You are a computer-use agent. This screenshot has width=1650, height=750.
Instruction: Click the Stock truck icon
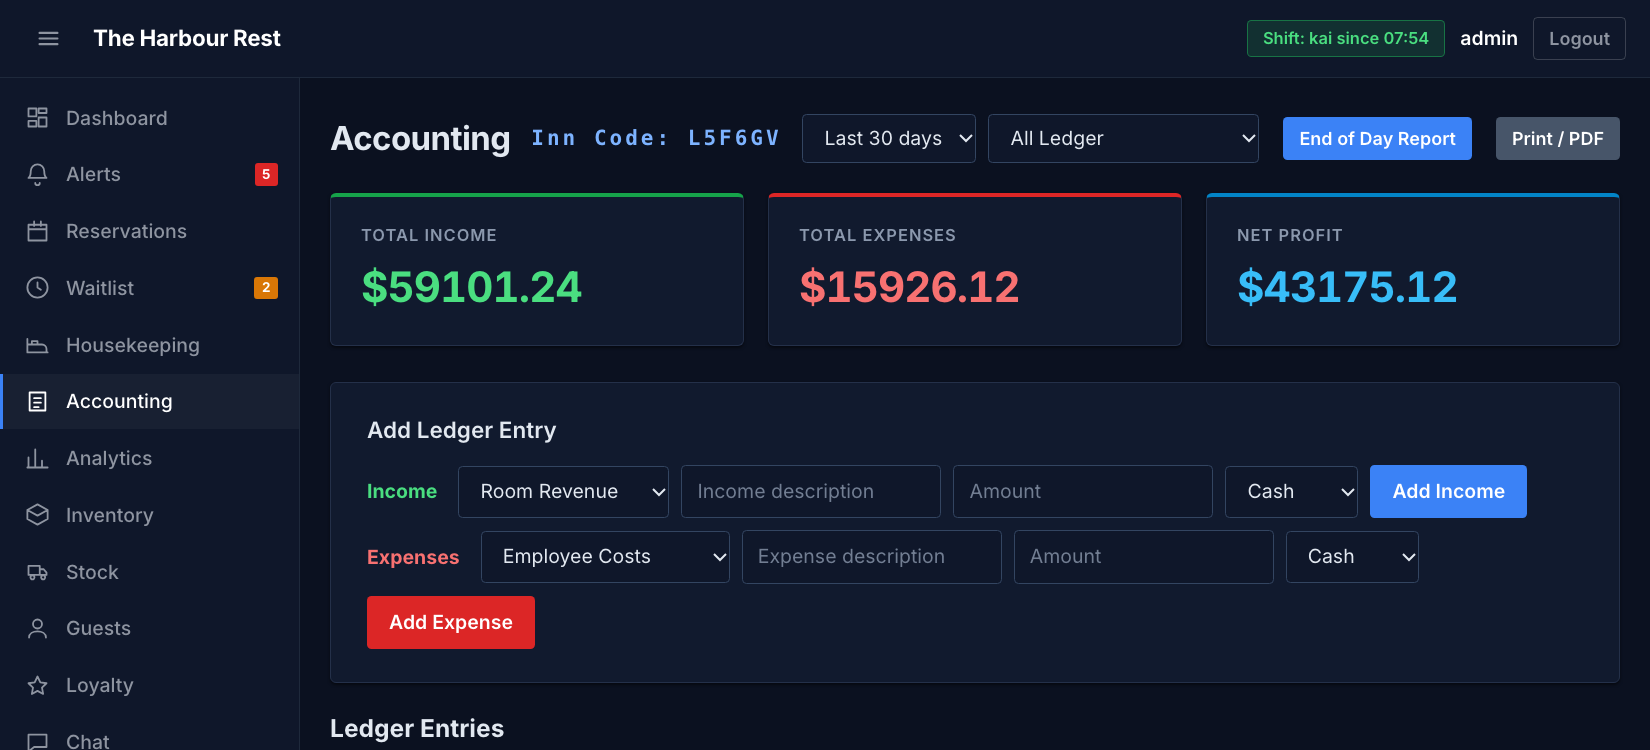coord(37,572)
